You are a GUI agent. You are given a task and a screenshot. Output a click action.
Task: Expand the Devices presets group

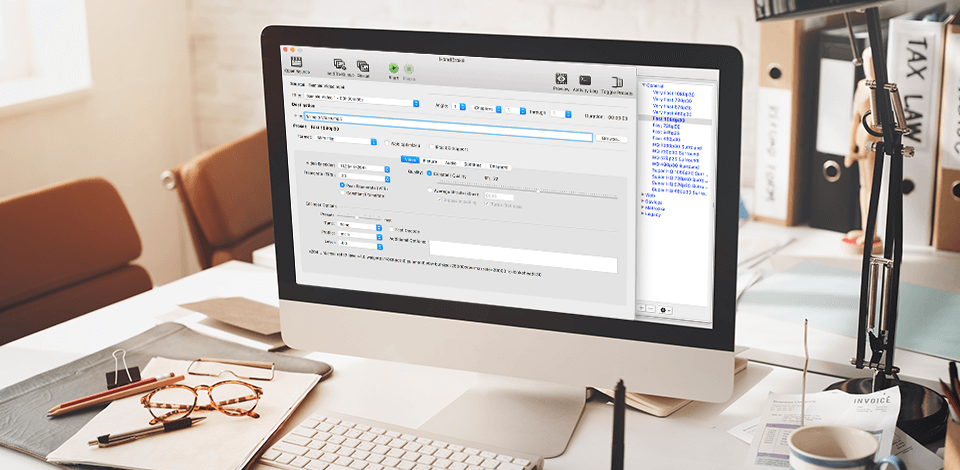click(643, 201)
